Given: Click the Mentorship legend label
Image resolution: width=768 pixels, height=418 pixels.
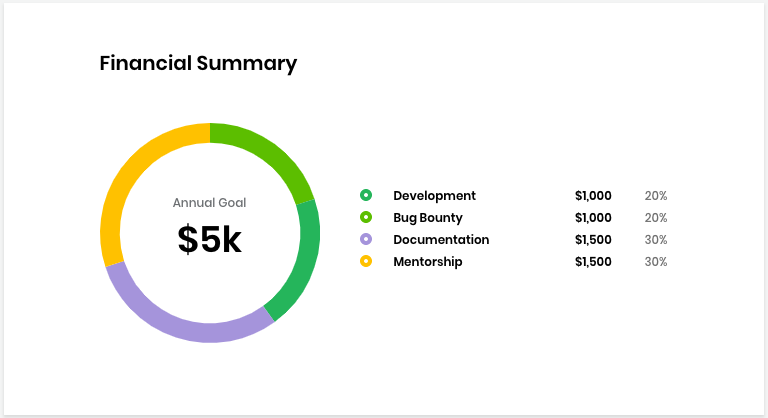Looking at the screenshot, I should point(427,262).
